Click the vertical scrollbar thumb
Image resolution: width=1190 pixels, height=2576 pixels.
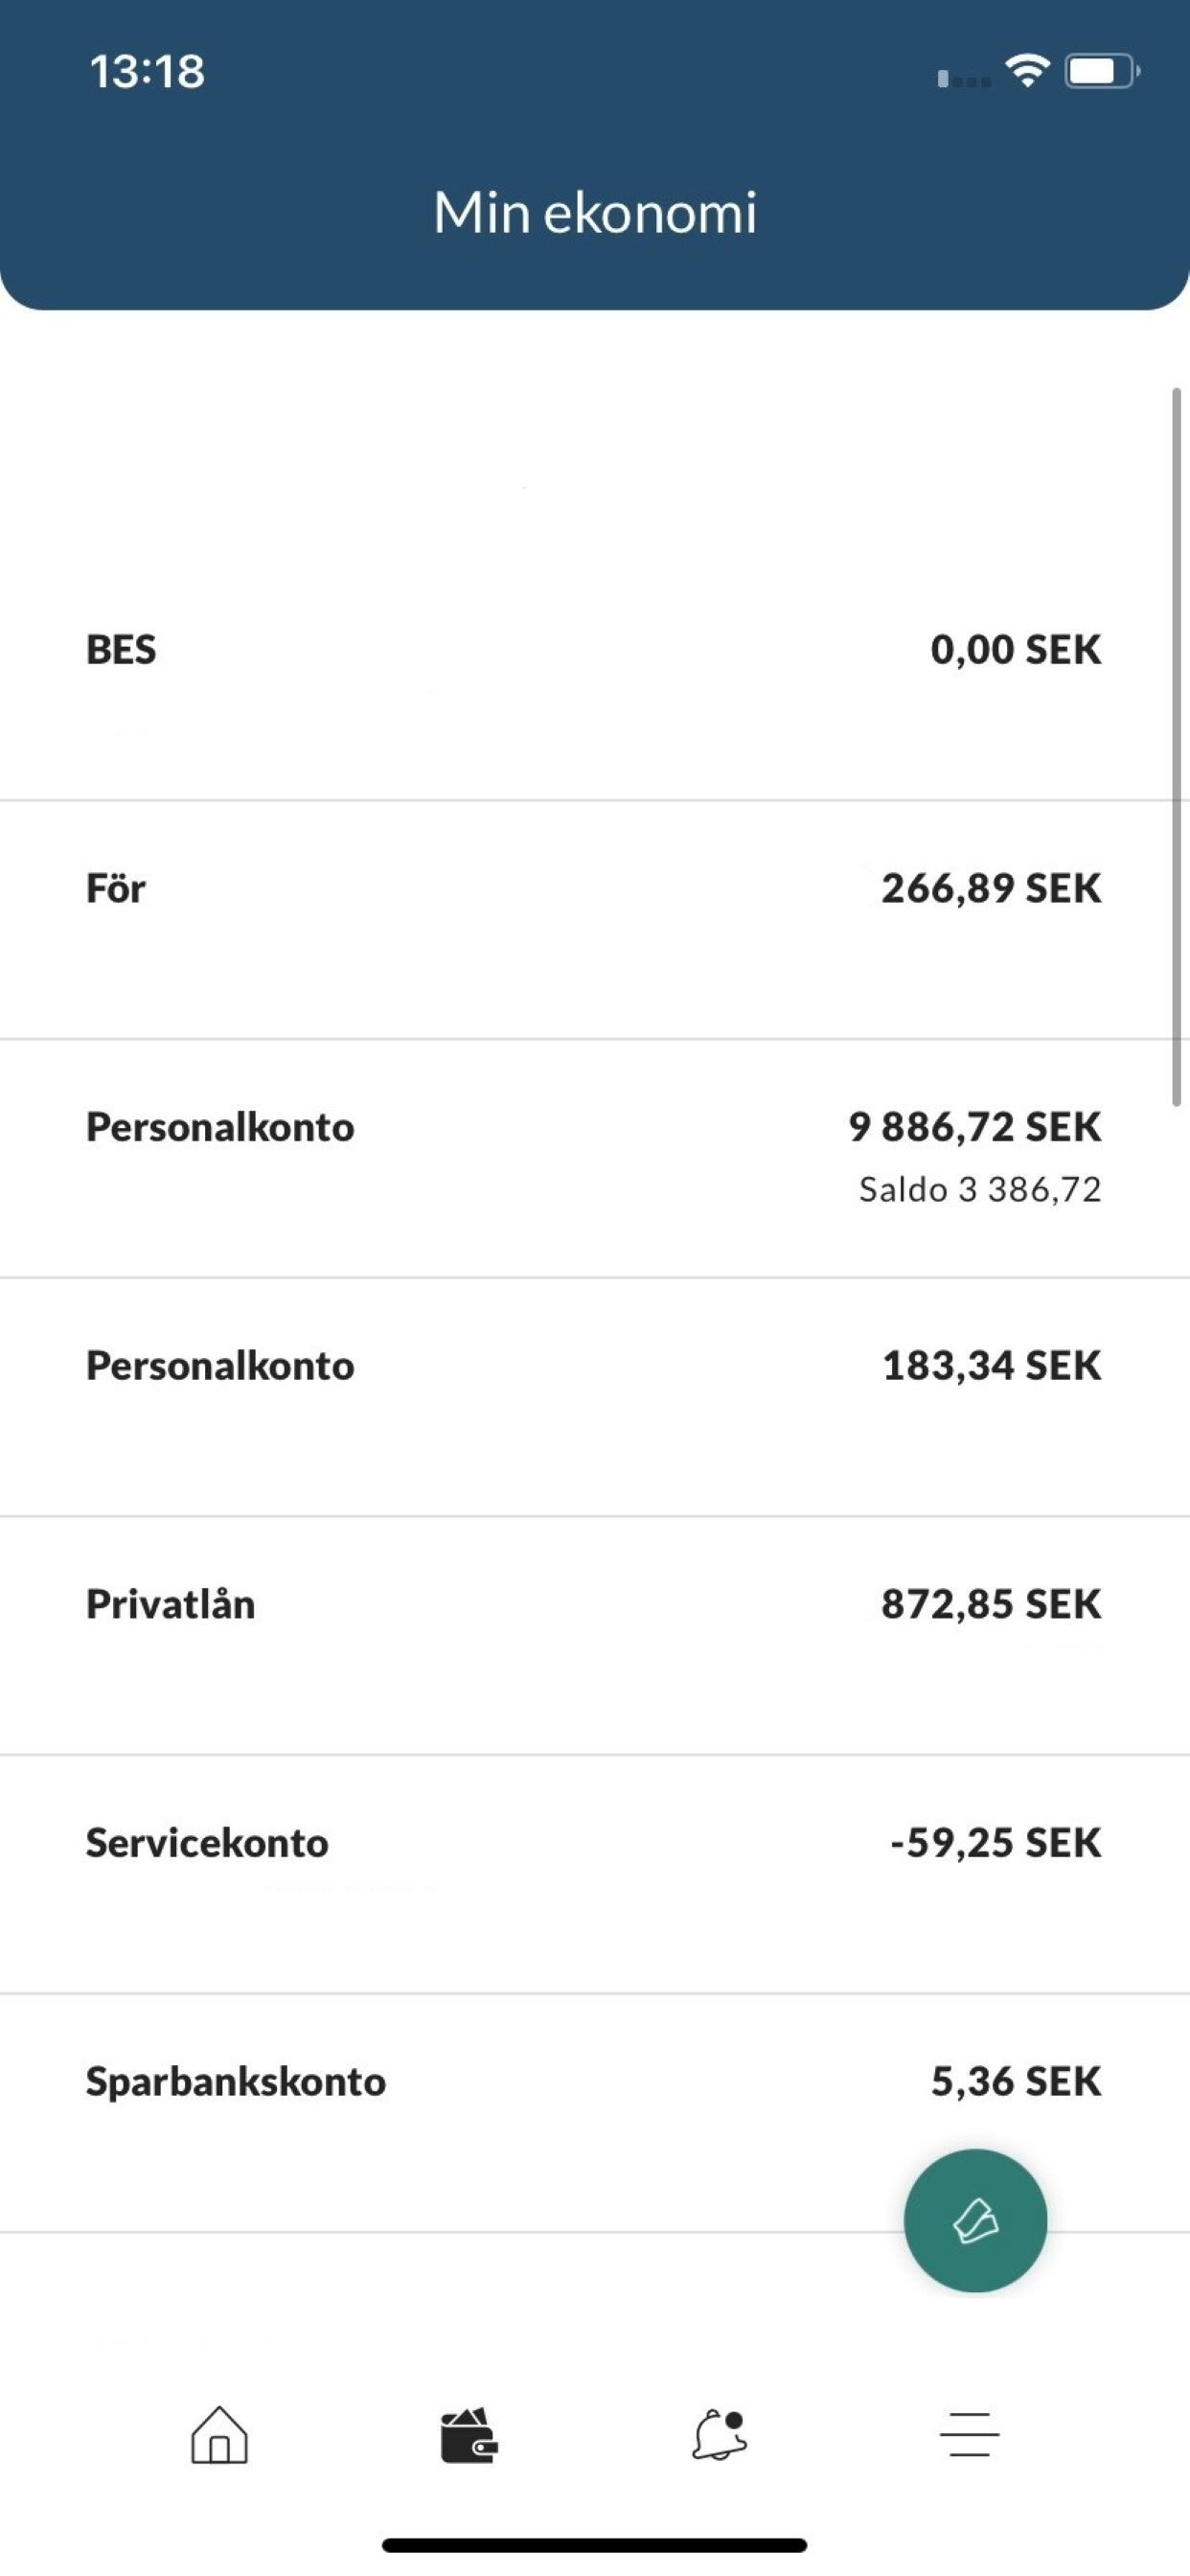pos(1177,747)
